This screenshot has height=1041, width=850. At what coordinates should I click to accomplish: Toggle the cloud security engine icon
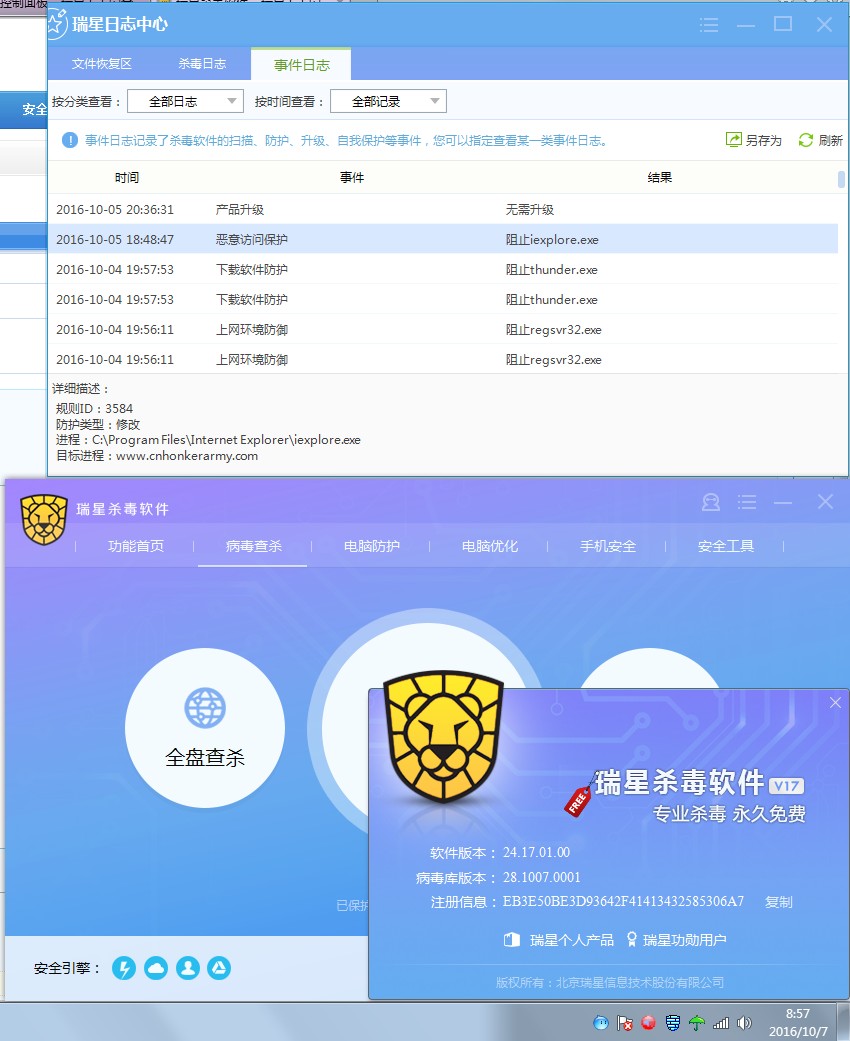pyautogui.click(x=156, y=968)
